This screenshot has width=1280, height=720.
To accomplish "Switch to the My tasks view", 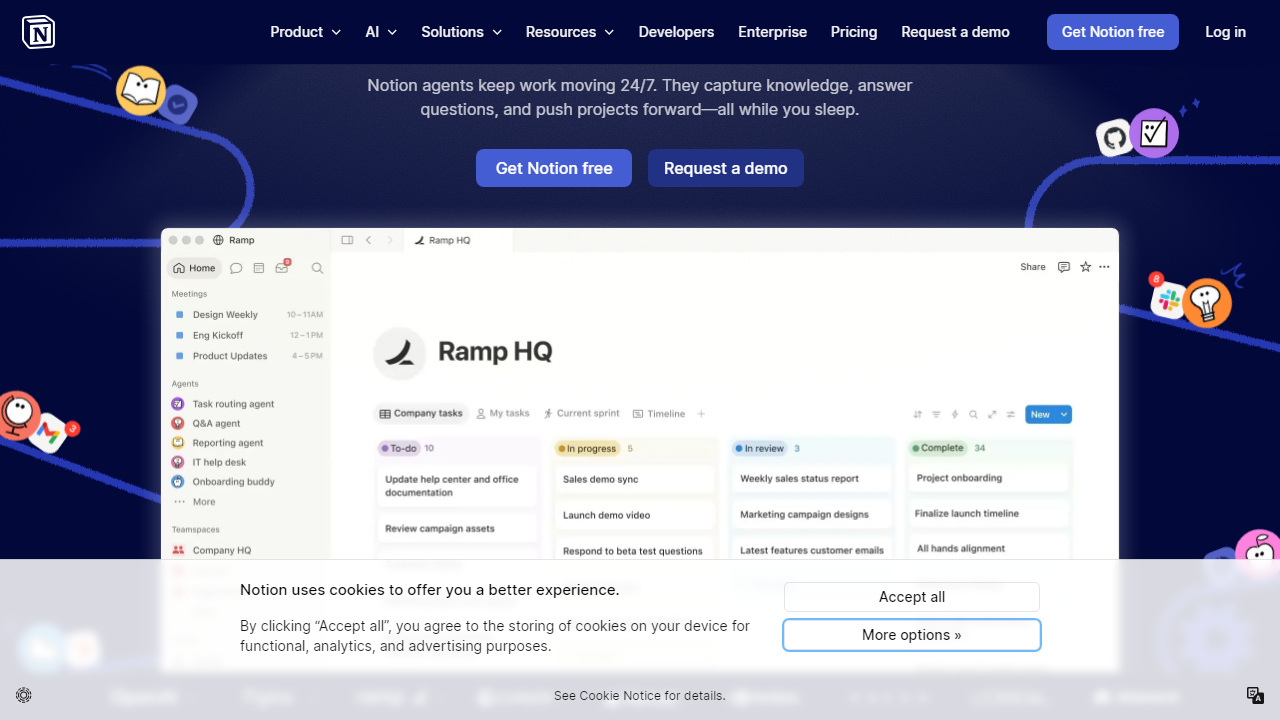I will [503, 413].
